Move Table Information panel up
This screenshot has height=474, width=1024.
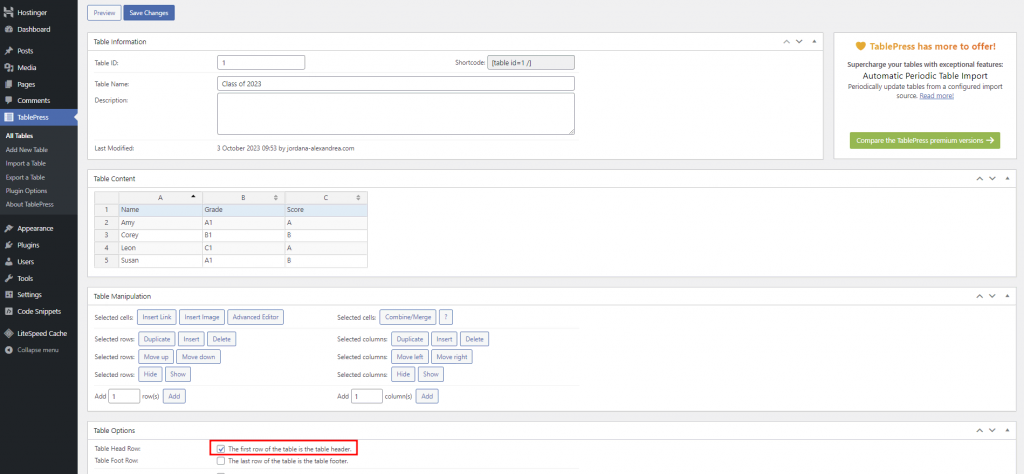pos(787,41)
